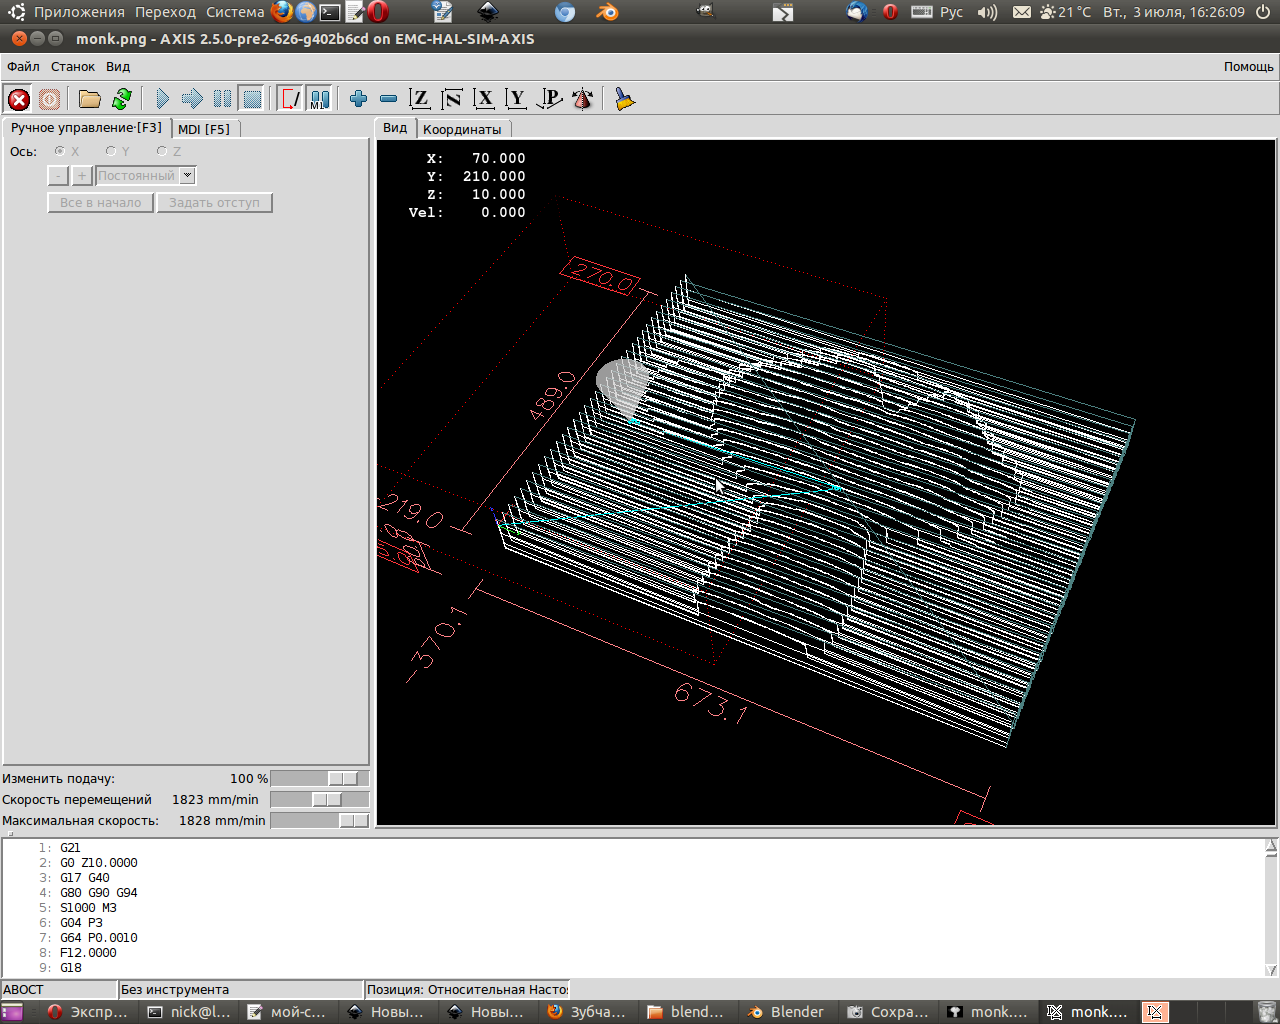1280x1024 pixels.
Task: Toggle the optional pause M1 button
Action: [x=318, y=99]
